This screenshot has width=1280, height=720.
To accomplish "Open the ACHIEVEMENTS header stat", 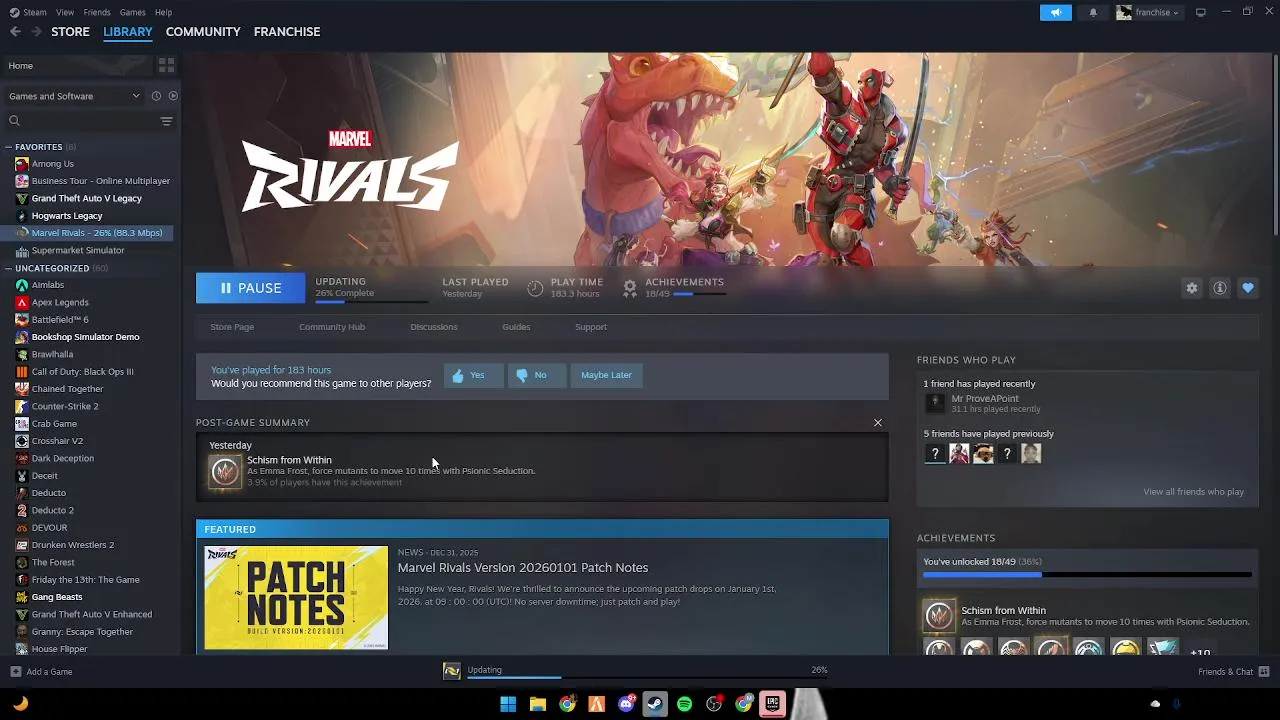I will [673, 288].
